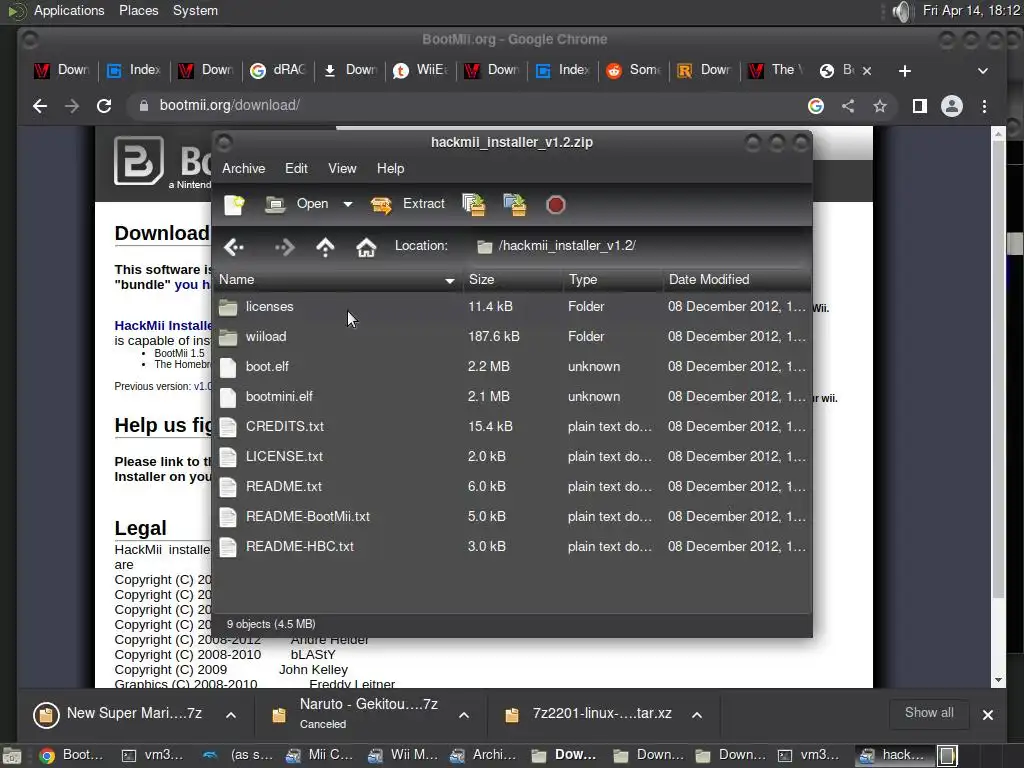
Task: Select the README-HBC.txt file
Action: (513, 547)
